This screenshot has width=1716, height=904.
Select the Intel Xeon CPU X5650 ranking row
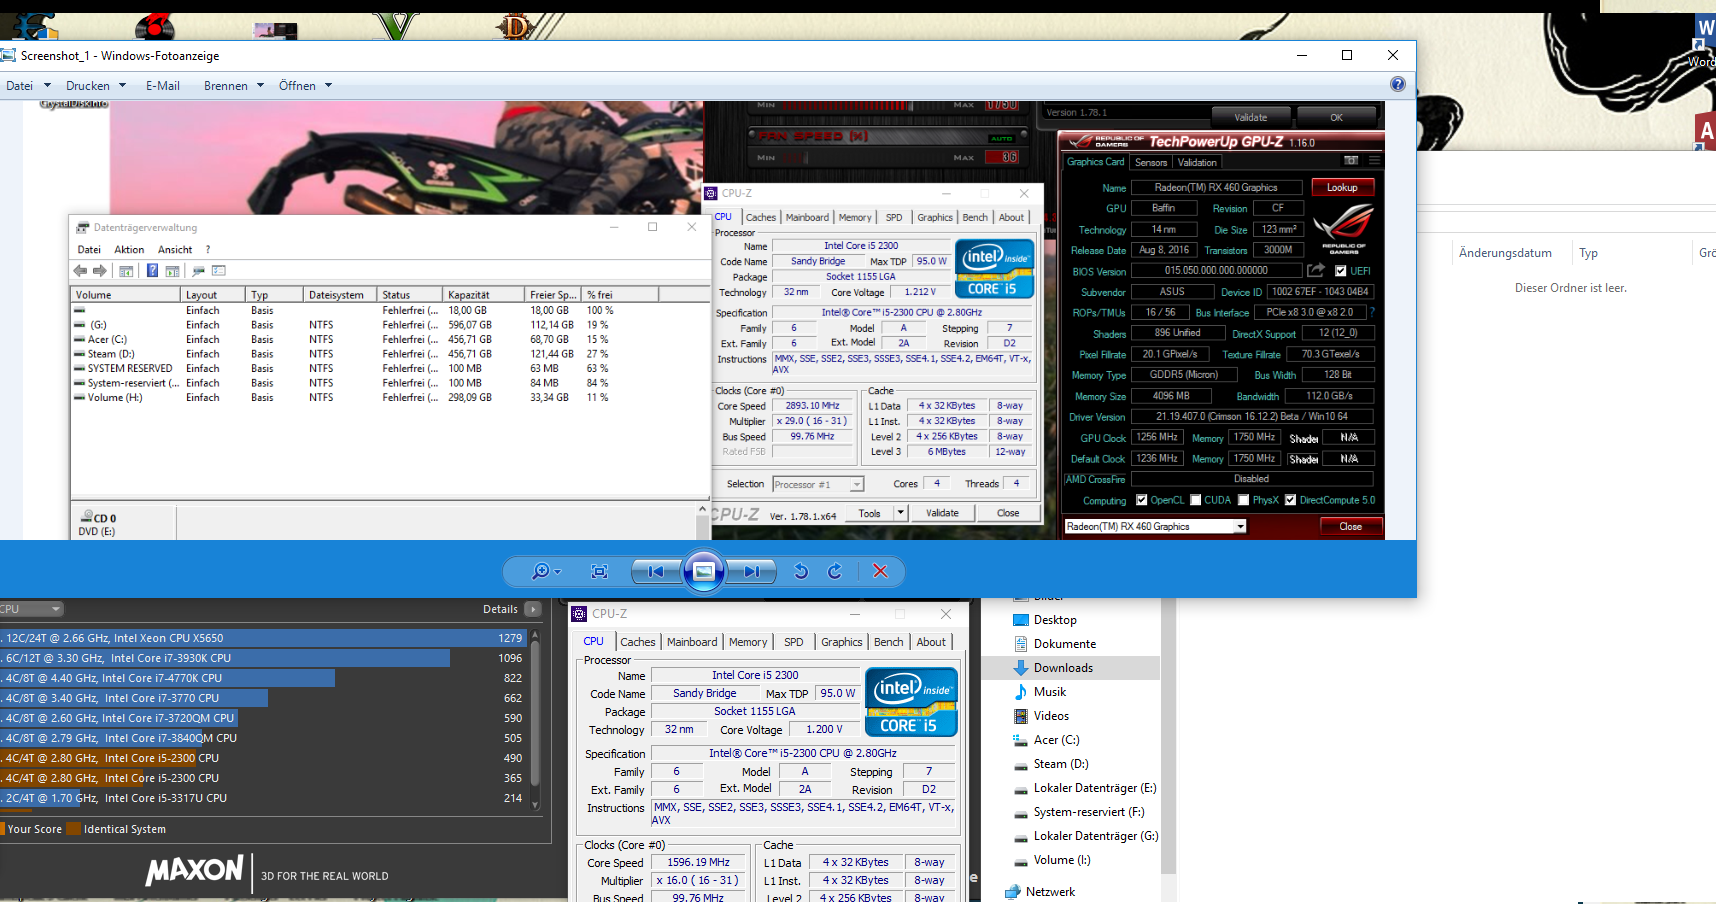click(263, 638)
